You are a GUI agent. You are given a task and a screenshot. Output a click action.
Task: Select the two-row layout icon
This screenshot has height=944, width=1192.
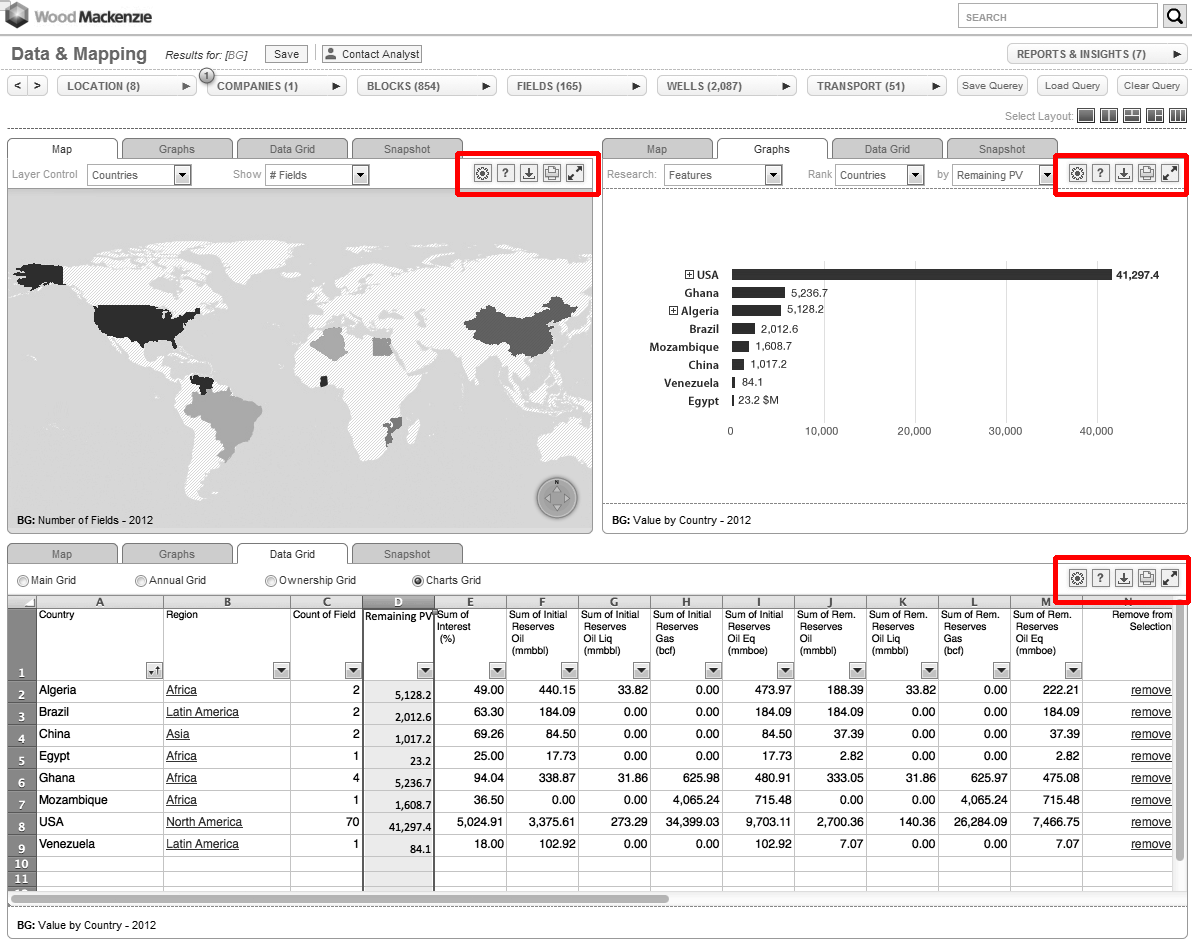(1132, 116)
